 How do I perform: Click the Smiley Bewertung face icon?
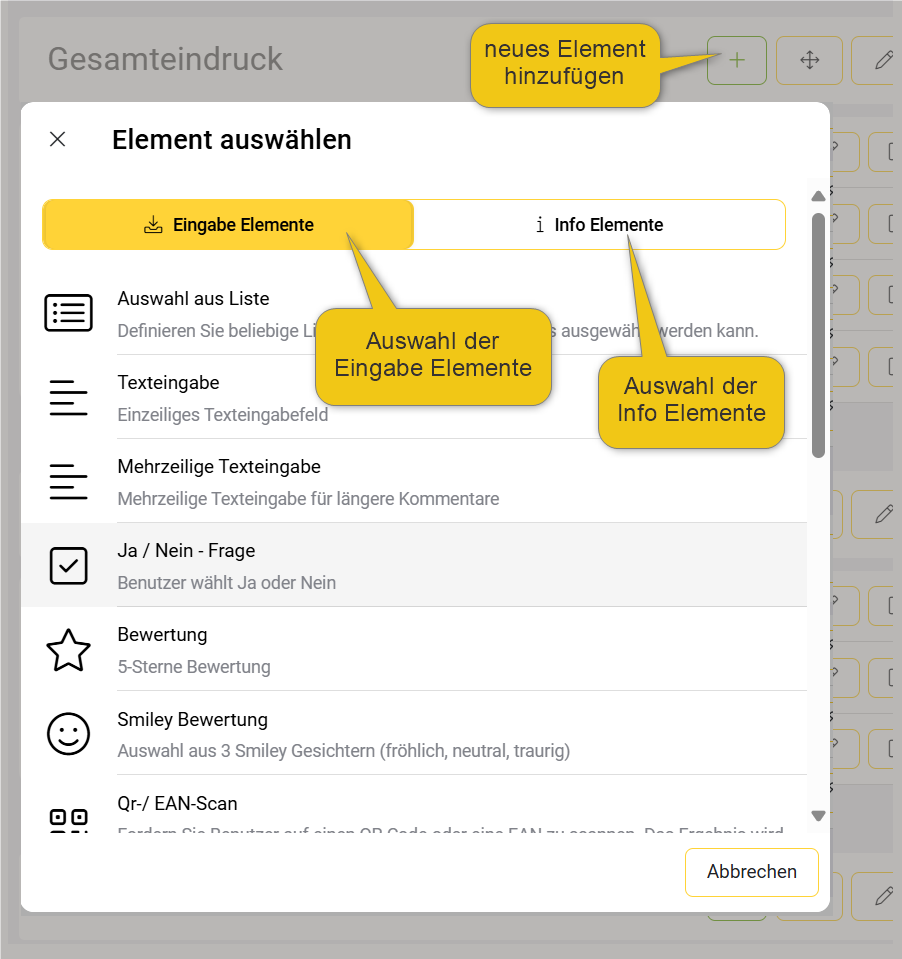[x=68, y=734]
